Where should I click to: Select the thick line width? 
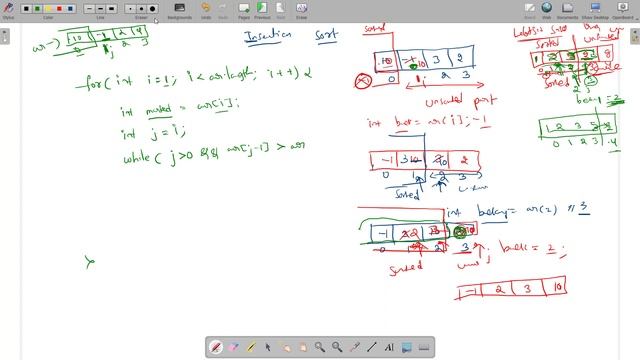tap(111, 8)
